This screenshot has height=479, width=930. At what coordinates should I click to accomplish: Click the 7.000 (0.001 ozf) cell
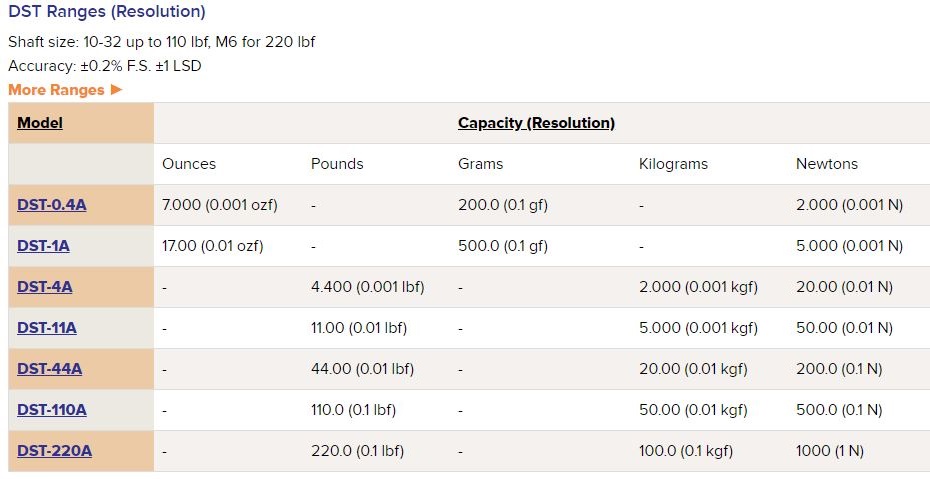pyautogui.click(x=220, y=205)
